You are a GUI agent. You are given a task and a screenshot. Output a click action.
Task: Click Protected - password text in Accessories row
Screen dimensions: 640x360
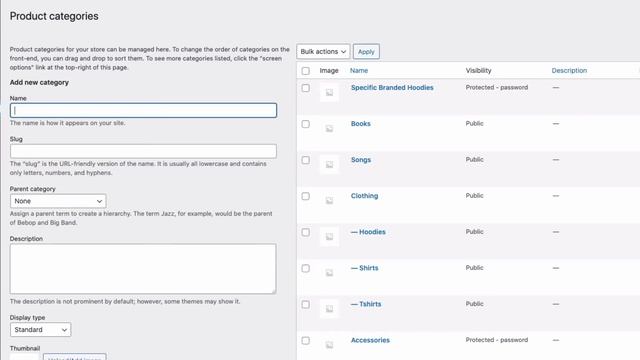497,340
